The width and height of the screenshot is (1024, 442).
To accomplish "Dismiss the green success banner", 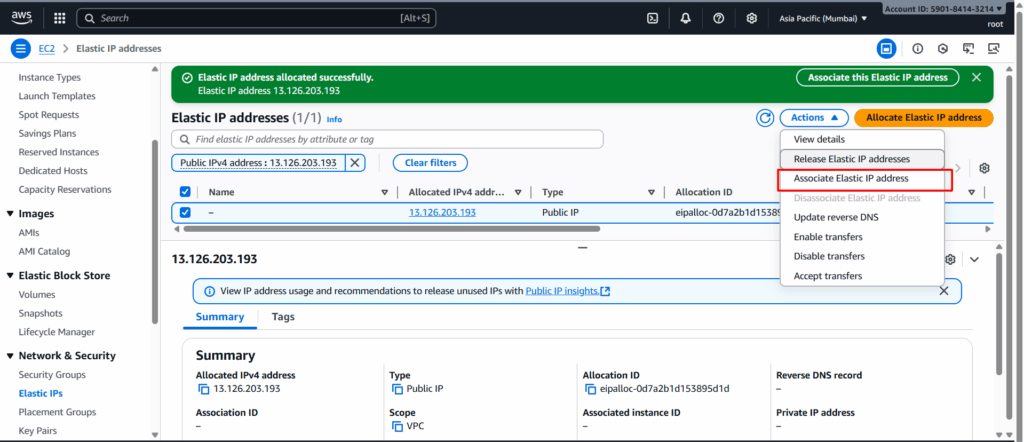I will (x=976, y=77).
